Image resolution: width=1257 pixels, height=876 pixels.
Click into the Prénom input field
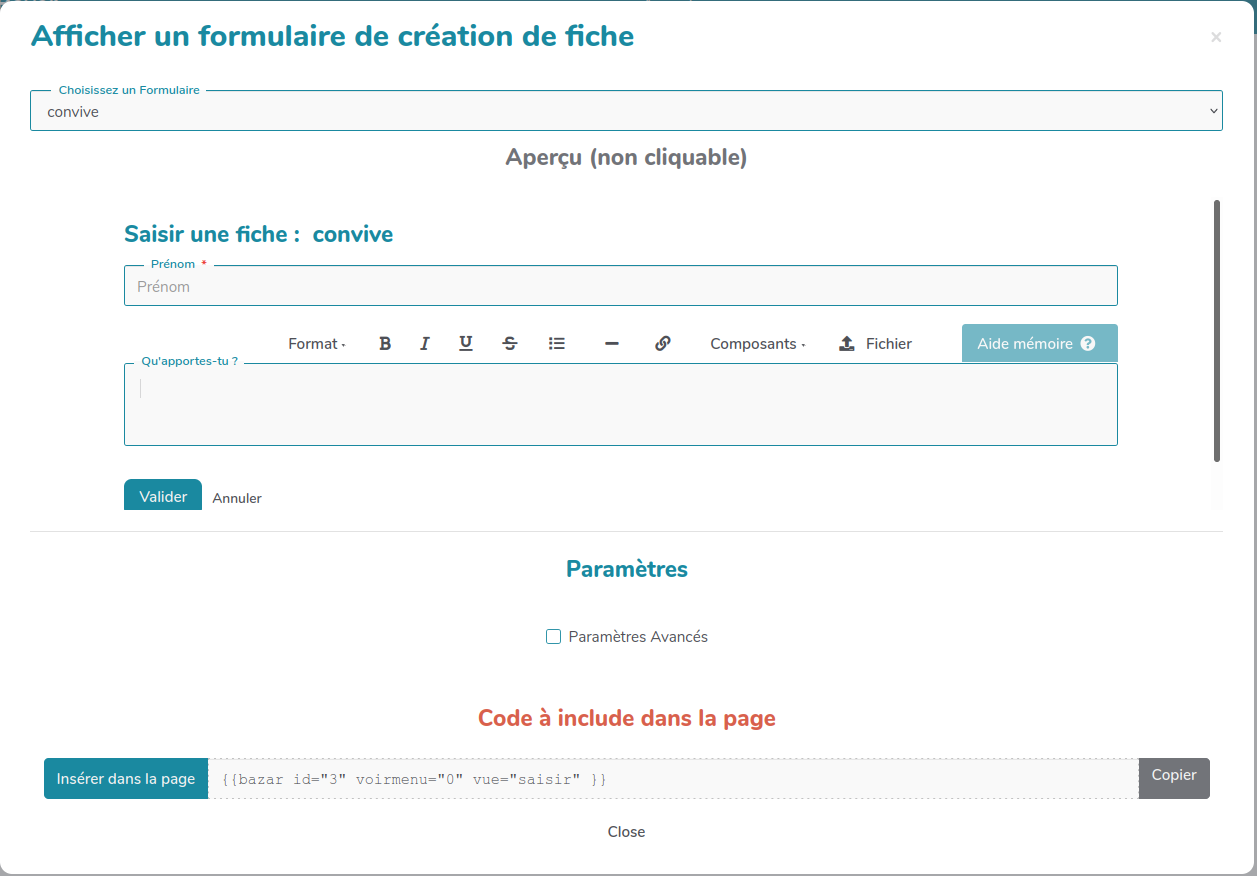(620, 287)
